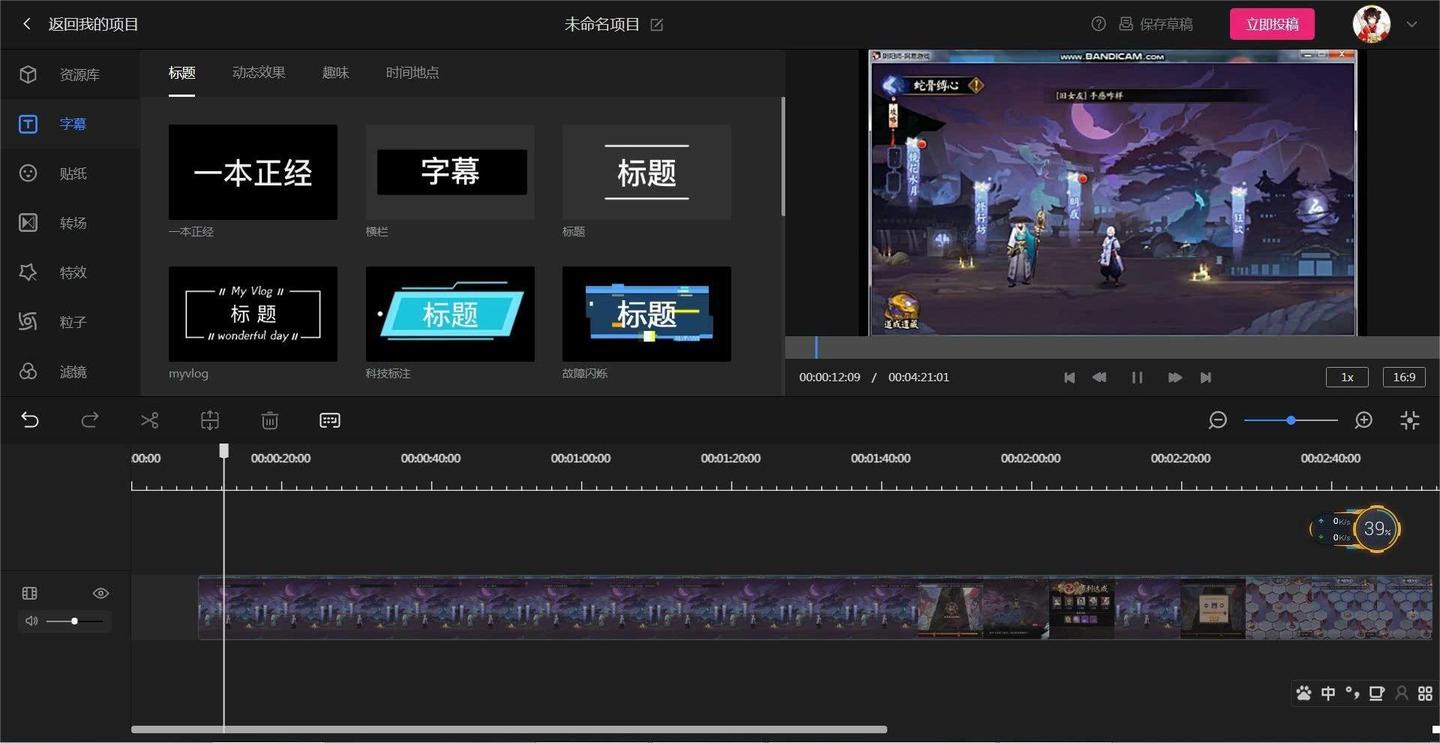Split the clip with the scissors tool
This screenshot has height=743, width=1440.
click(x=150, y=420)
